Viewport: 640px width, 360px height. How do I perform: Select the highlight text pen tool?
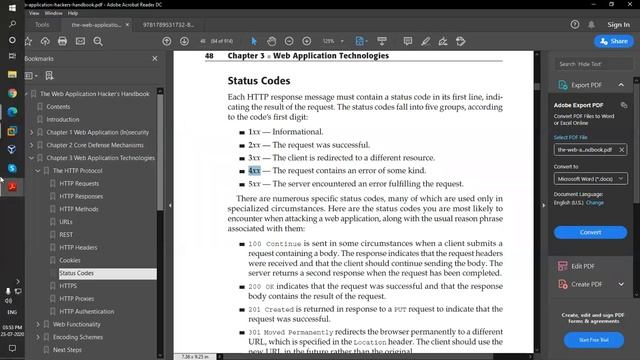click(425, 41)
